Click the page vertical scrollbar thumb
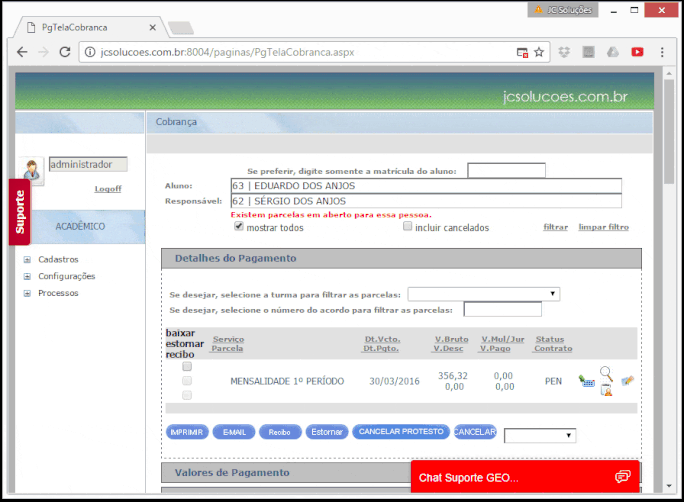684x502 pixels. tap(669, 131)
